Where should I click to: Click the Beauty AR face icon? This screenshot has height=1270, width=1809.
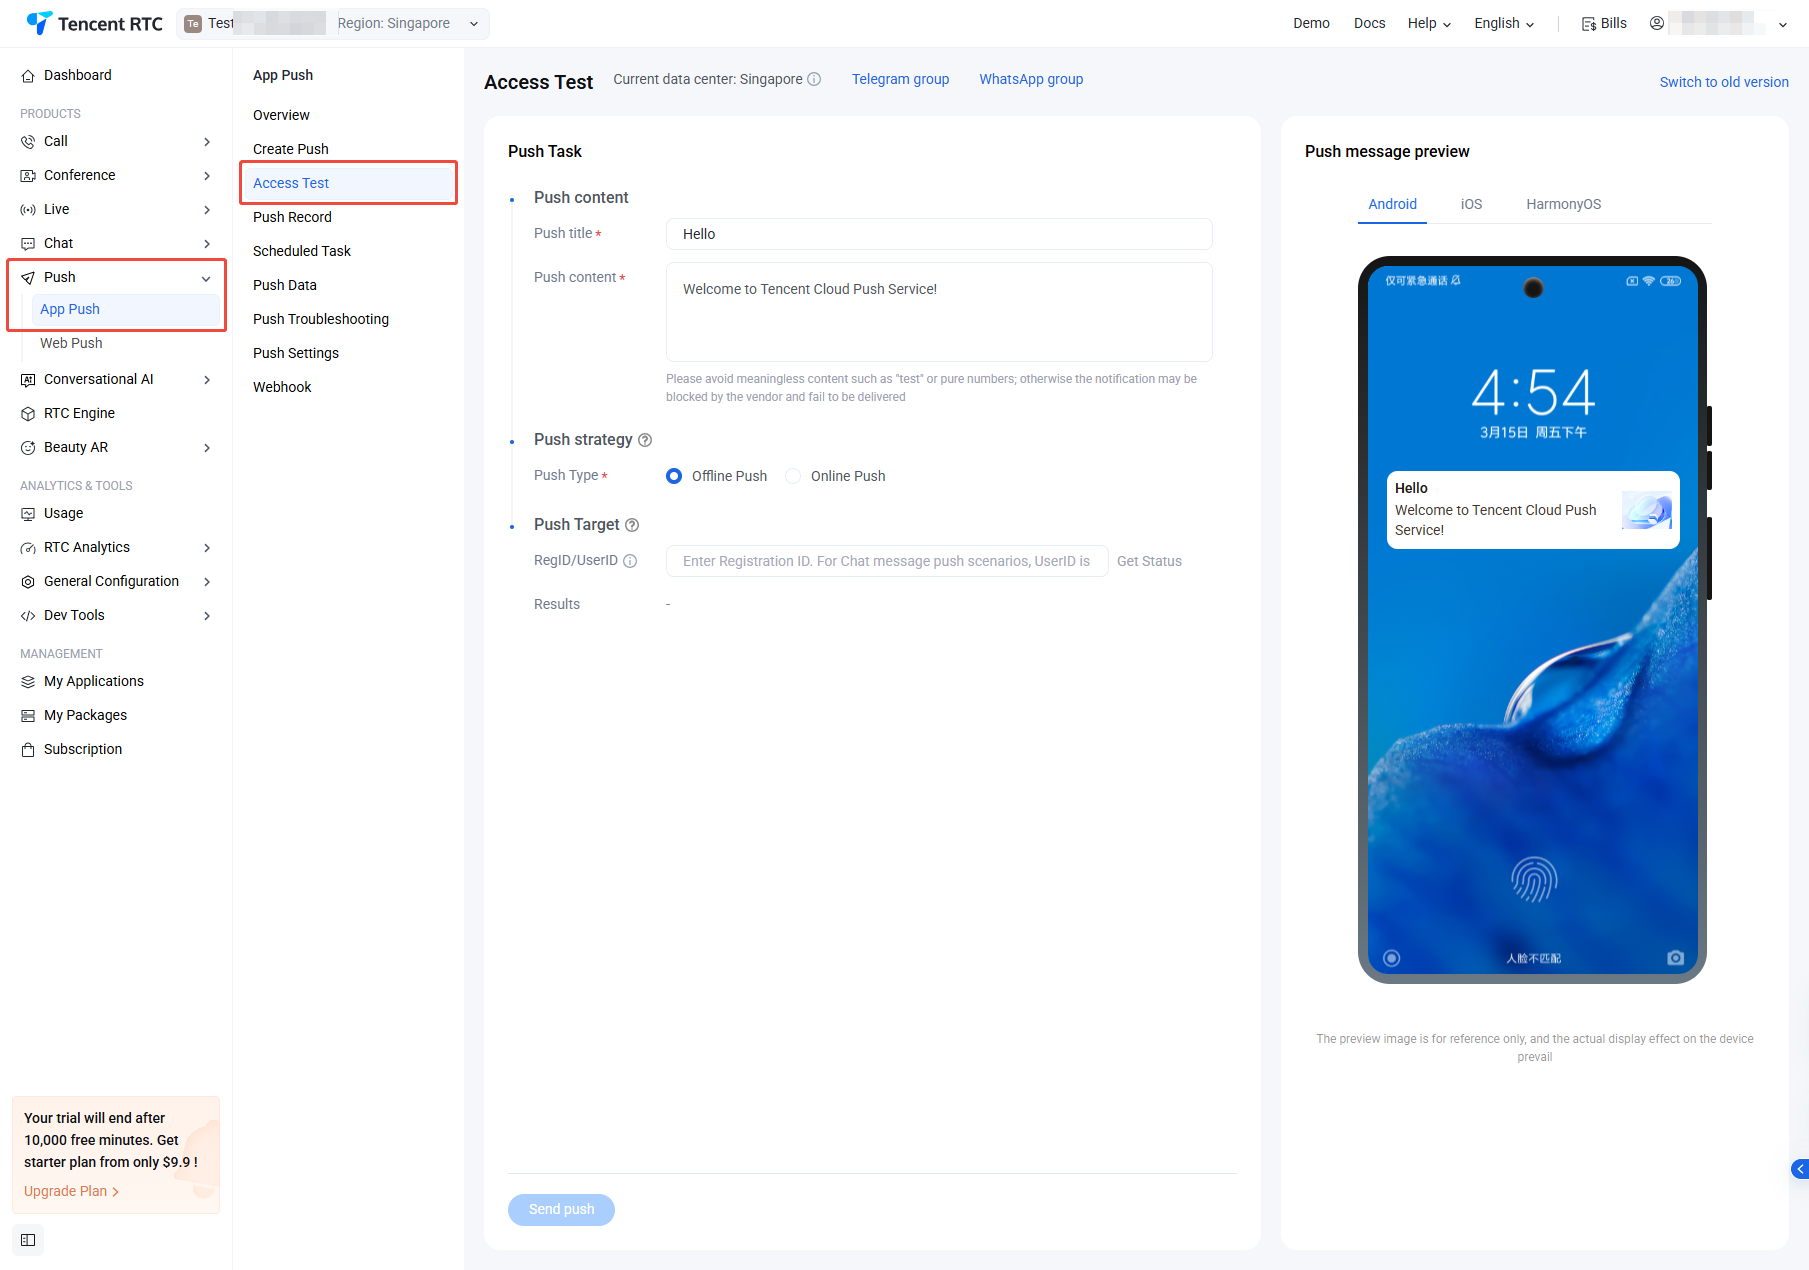[28, 448]
